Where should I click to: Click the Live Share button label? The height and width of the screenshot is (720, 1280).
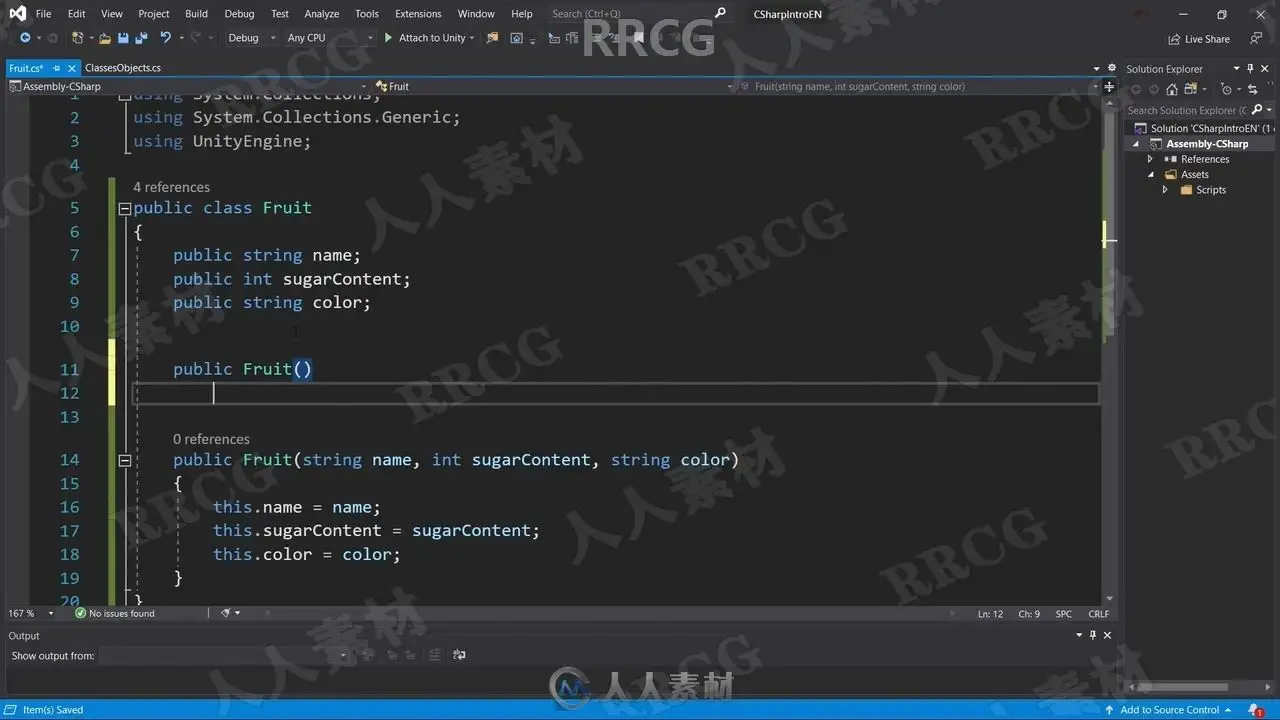1207,39
